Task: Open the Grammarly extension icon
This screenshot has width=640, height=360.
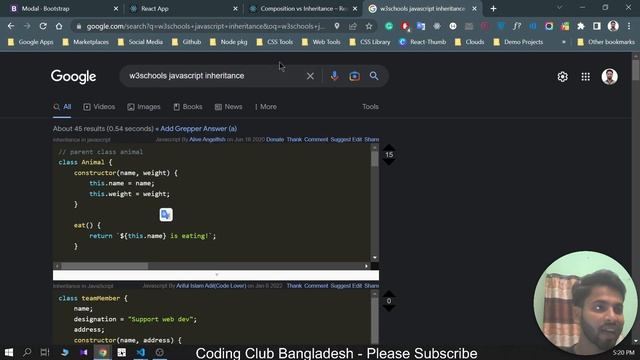Action: coord(389,26)
